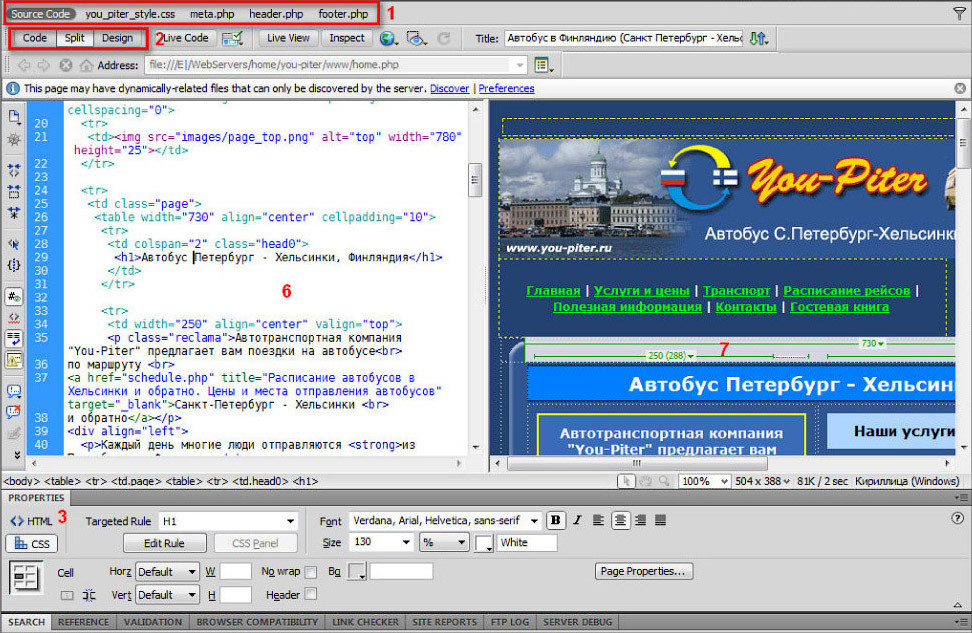Click the Properties panel help icon
The height and width of the screenshot is (633, 972).
tap(957, 518)
